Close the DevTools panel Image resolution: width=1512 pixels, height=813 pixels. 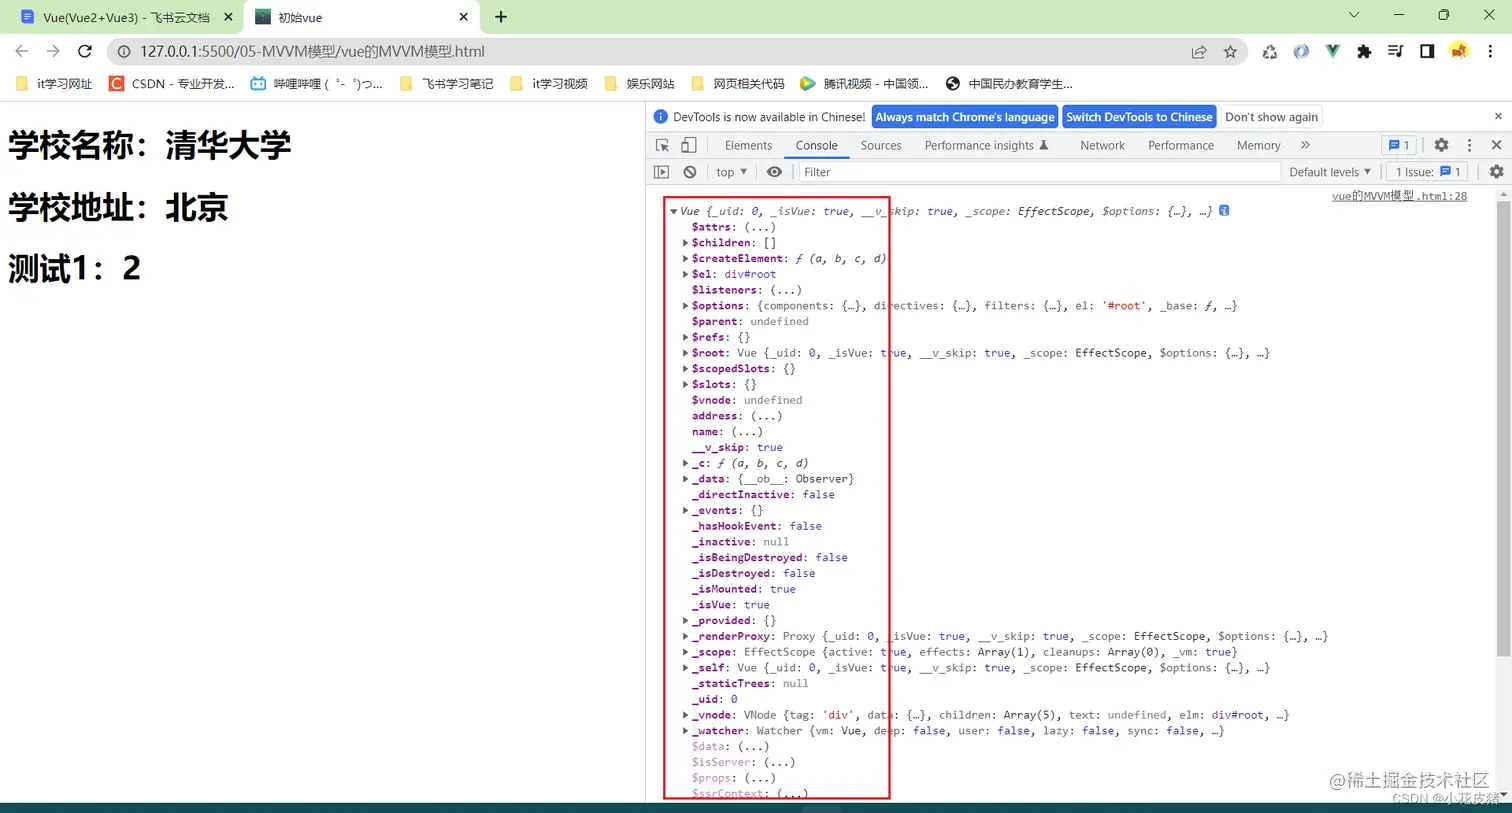pyautogui.click(x=1497, y=145)
